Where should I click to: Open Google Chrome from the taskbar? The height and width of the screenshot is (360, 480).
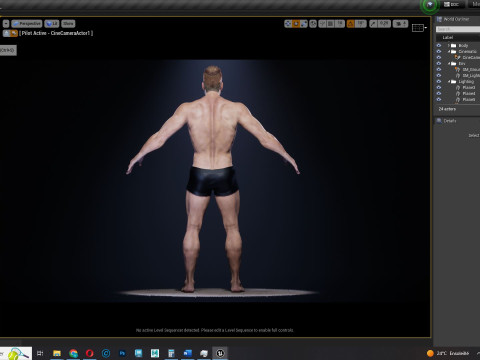(73, 353)
